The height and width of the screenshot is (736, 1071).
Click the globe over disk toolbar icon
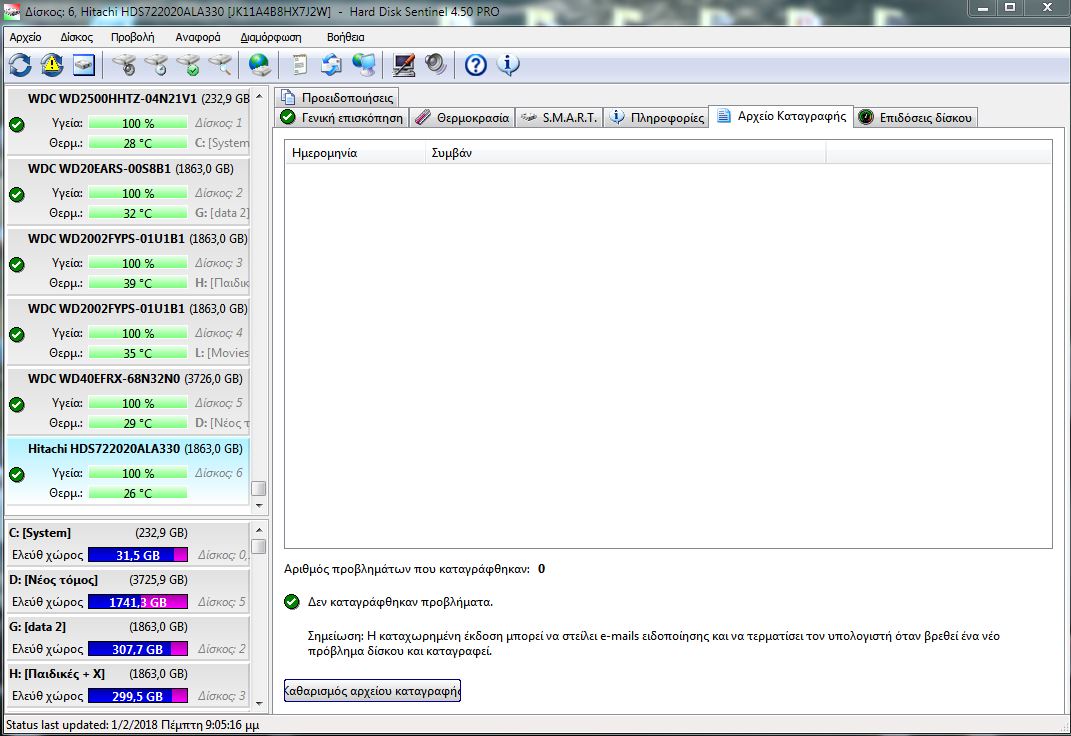coord(260,65)
